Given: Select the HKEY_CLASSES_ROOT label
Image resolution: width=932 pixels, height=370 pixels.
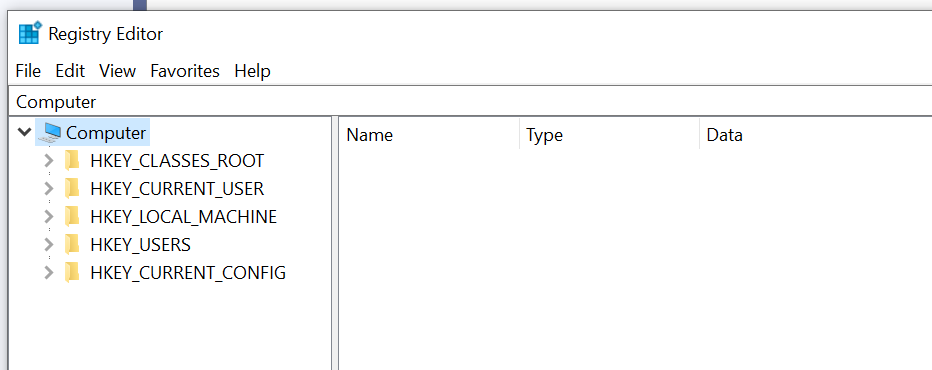Looking at the screenshot, I should pos(177,161).
